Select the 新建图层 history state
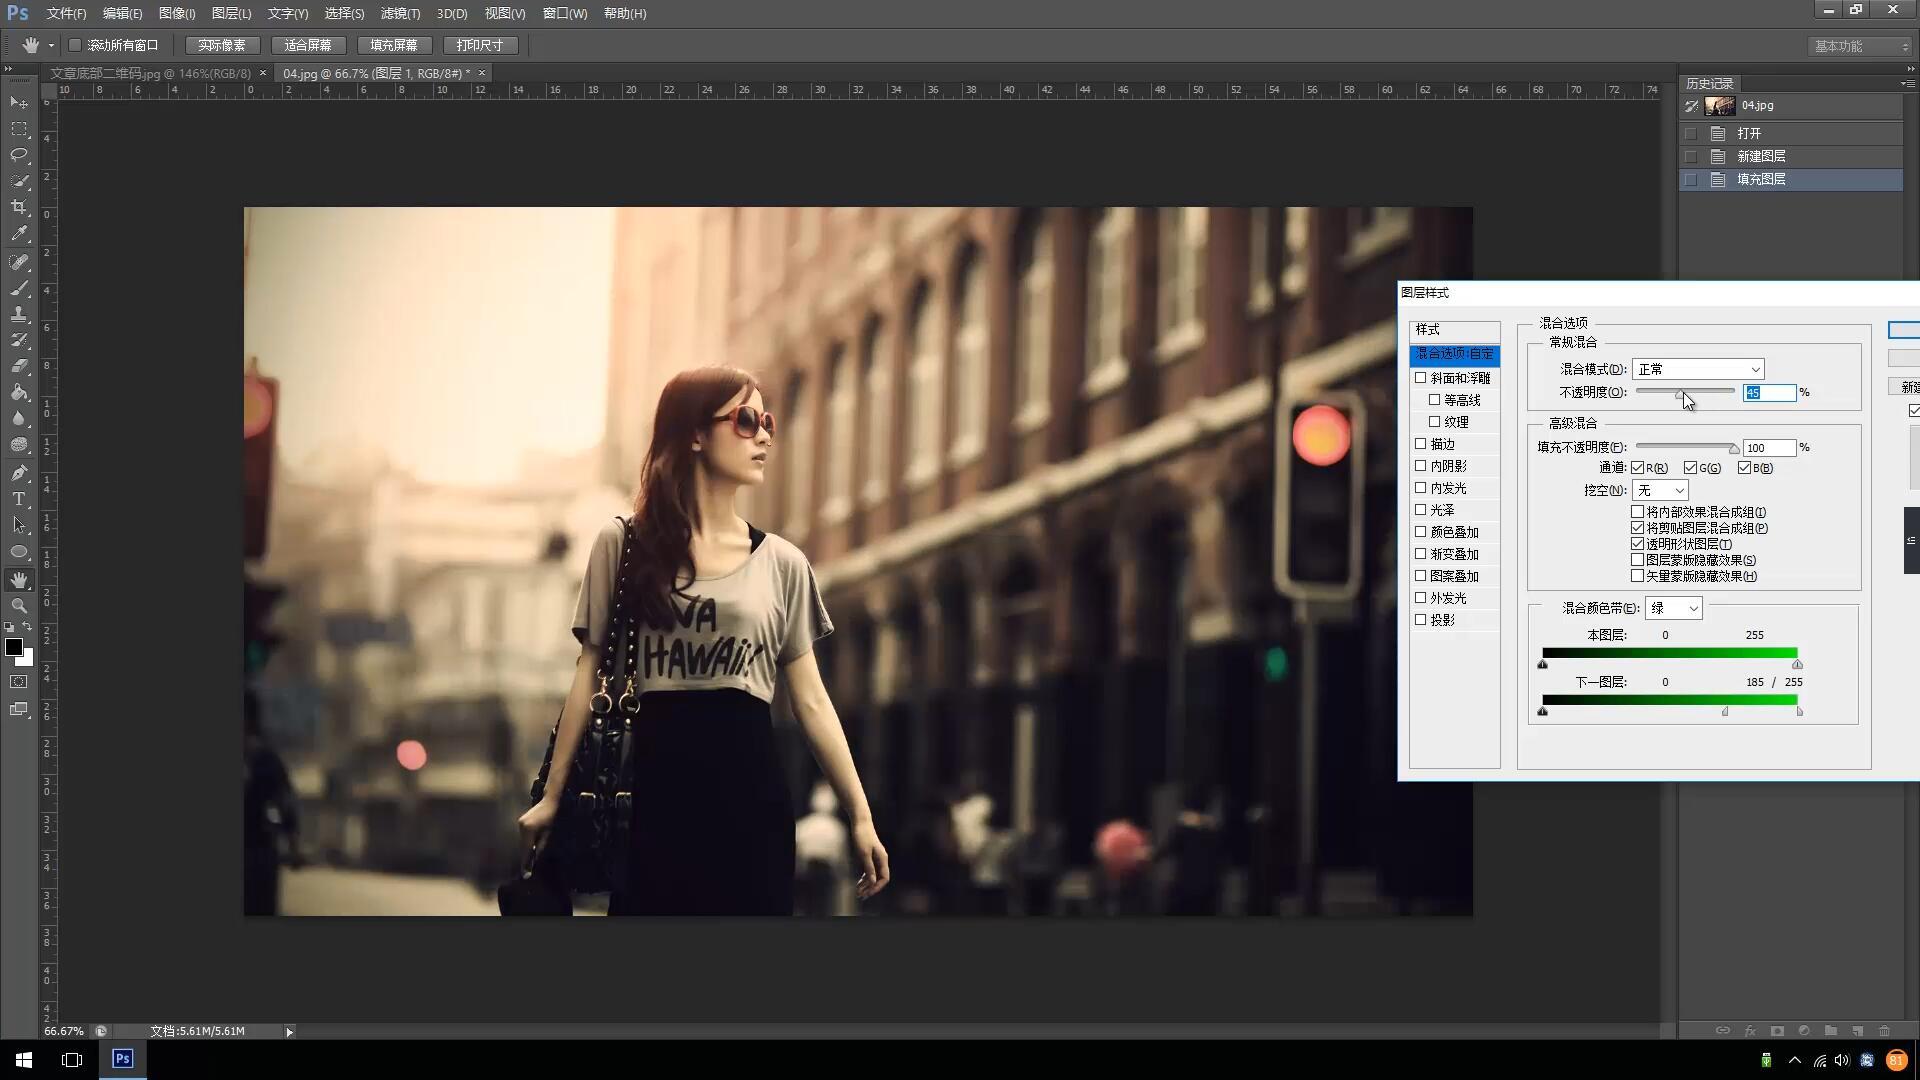This screenshot has width=1920, height=1080. [x=1761, y=156]
